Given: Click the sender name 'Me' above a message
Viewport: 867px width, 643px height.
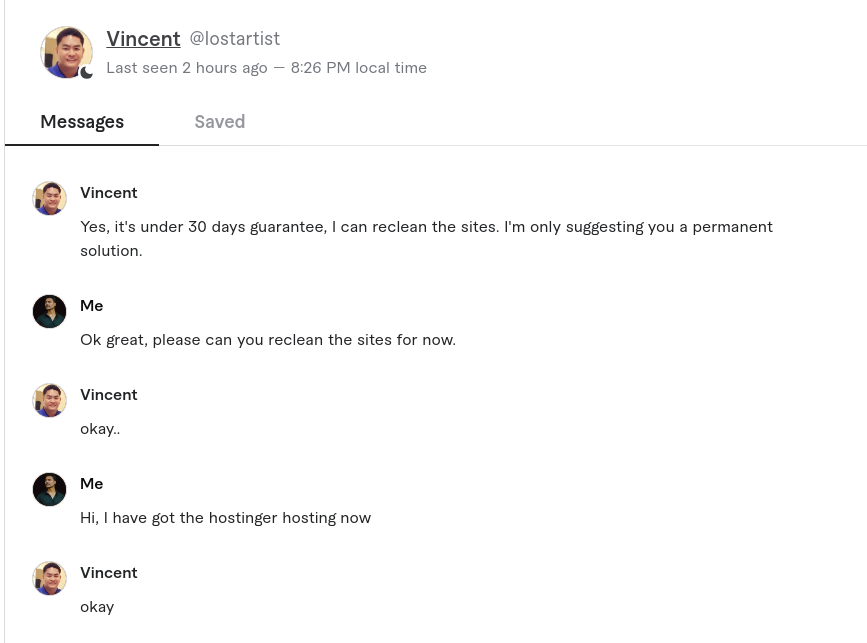Looking at the screenshot, I should 91,306.
